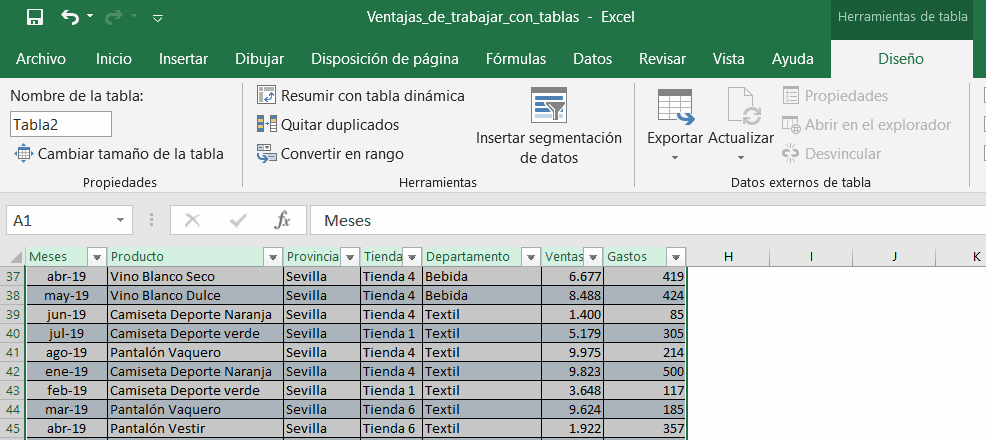Open the Provincia column filter dropdown

tap(349, 256)
